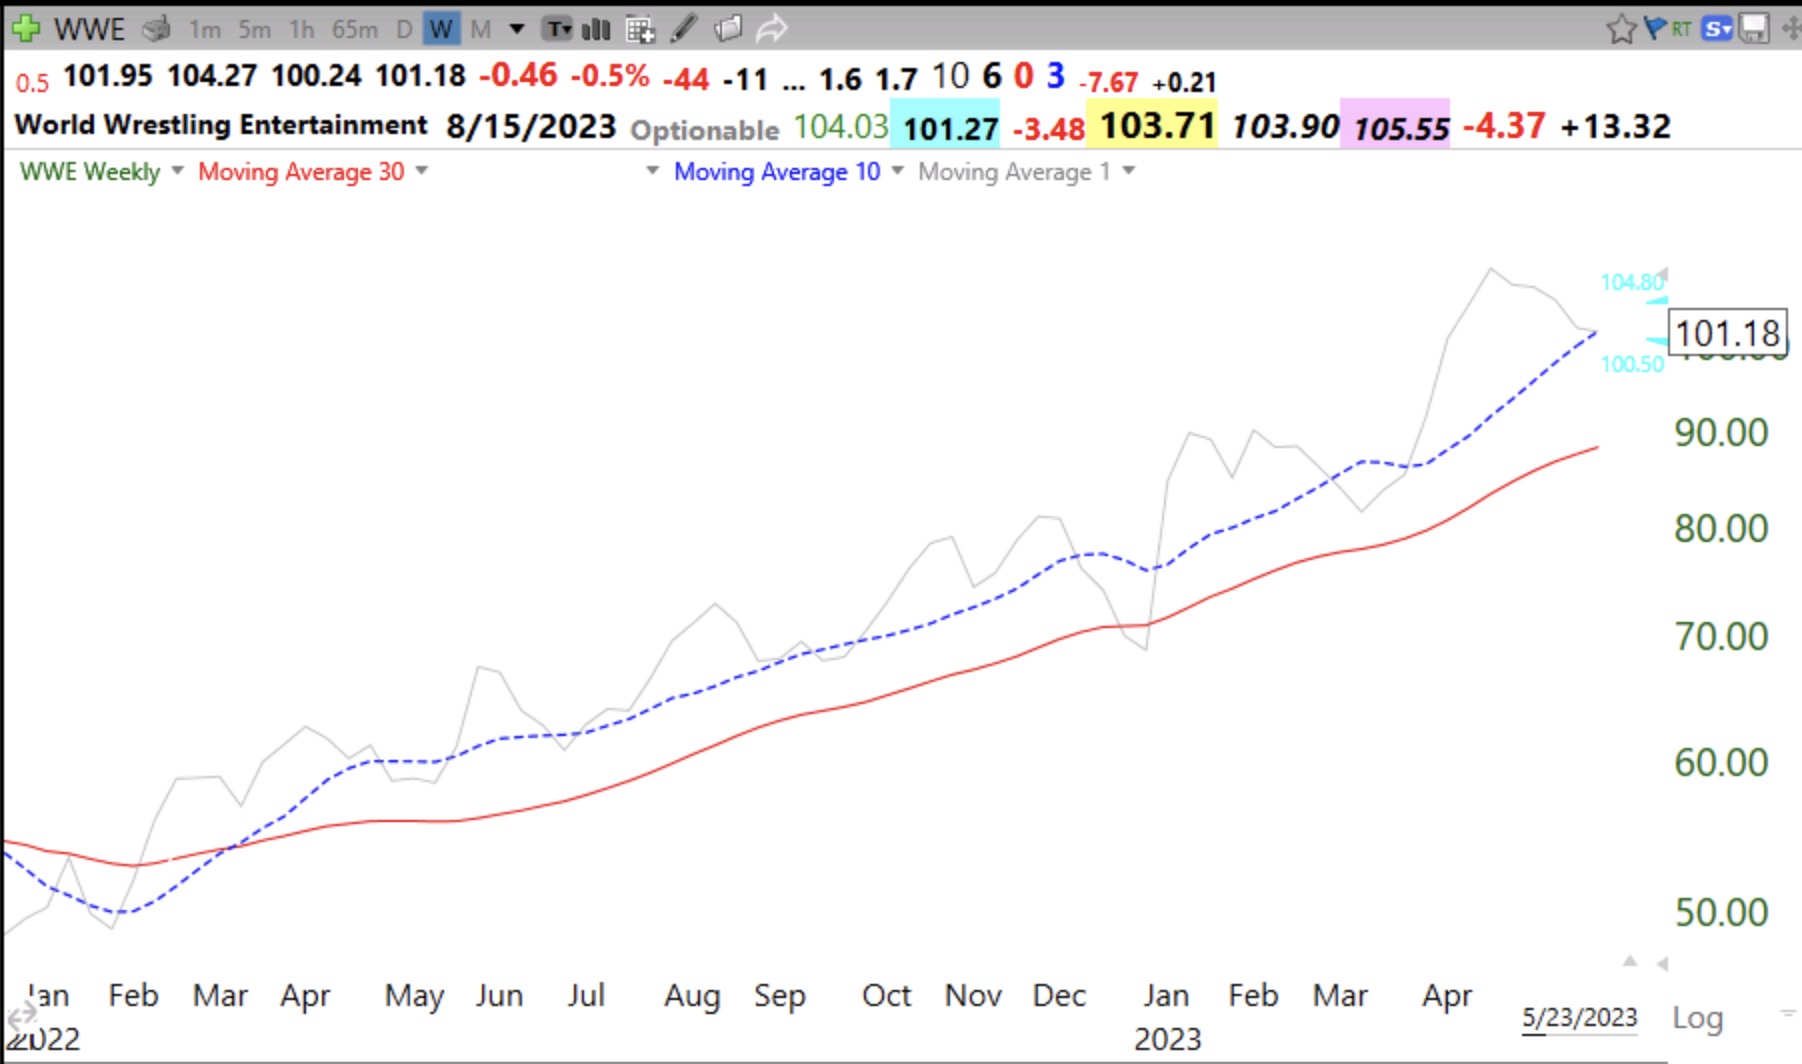
Task: Open the Moving Average 30 dropdown
Action: (422, 171)
